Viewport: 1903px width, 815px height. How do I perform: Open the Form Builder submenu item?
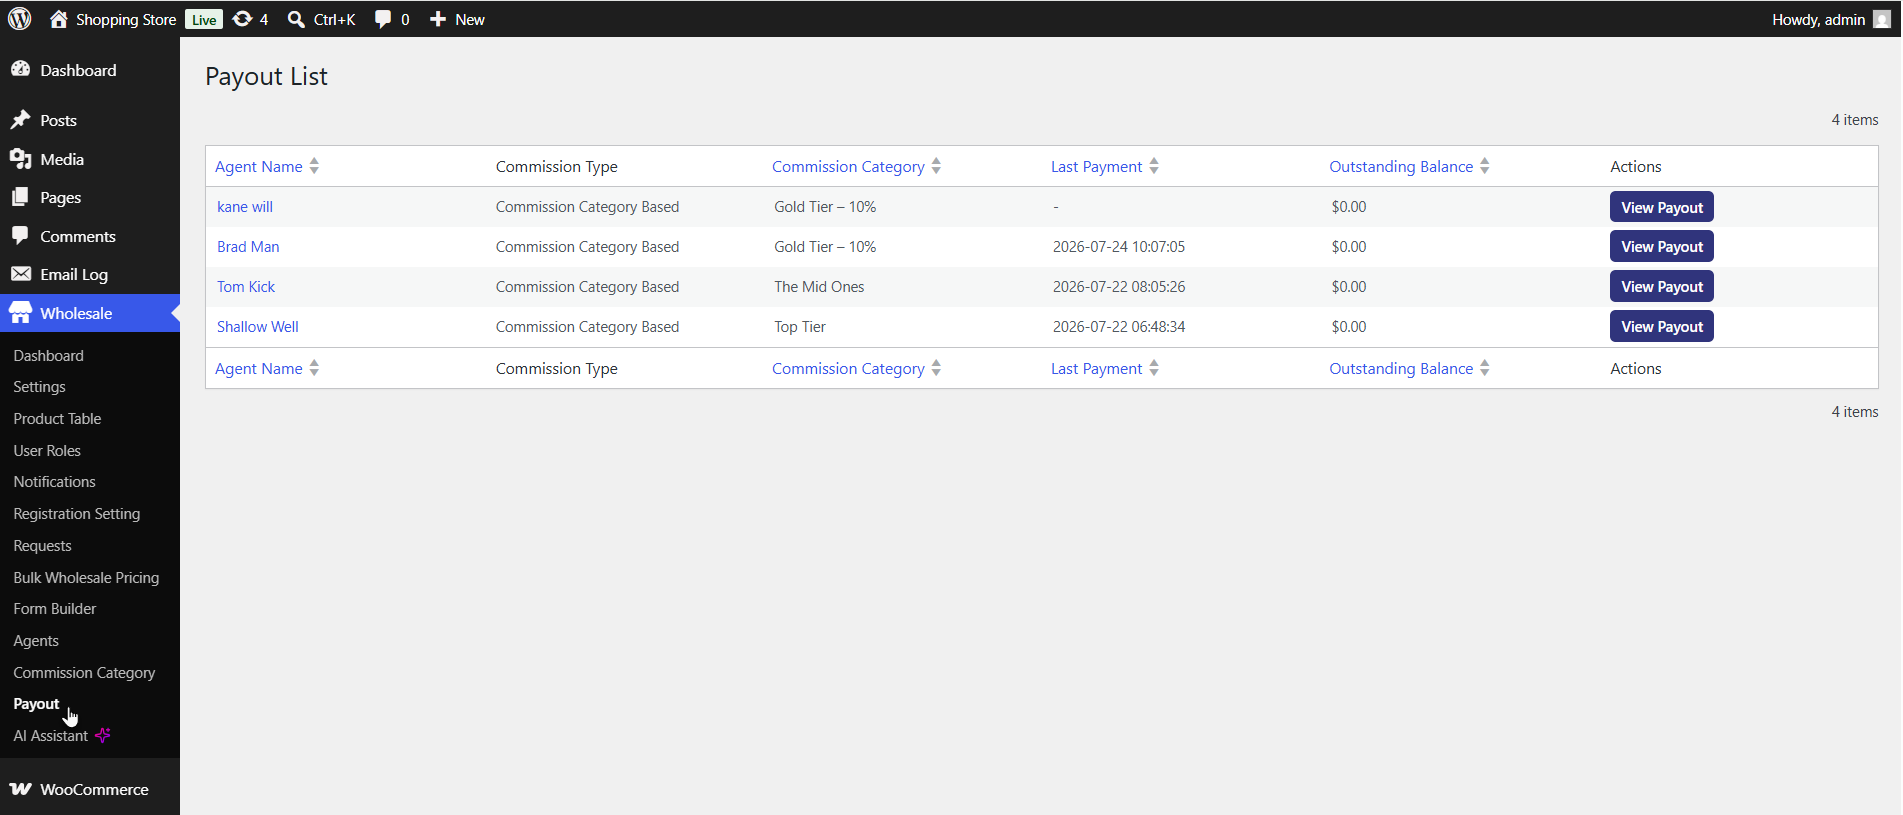click(55, 609)
